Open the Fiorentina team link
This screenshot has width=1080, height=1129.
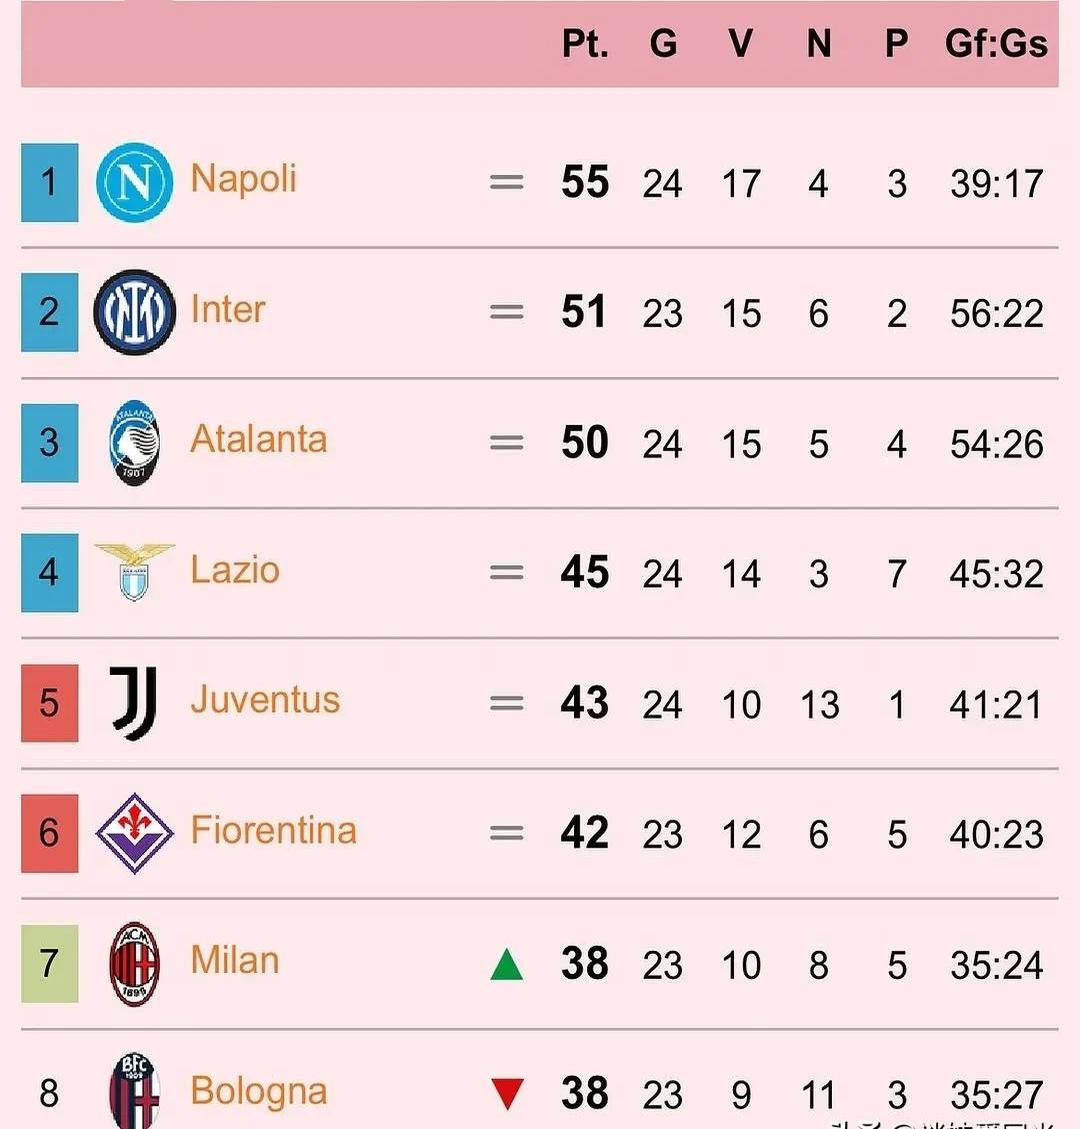[x=273, y=830]
